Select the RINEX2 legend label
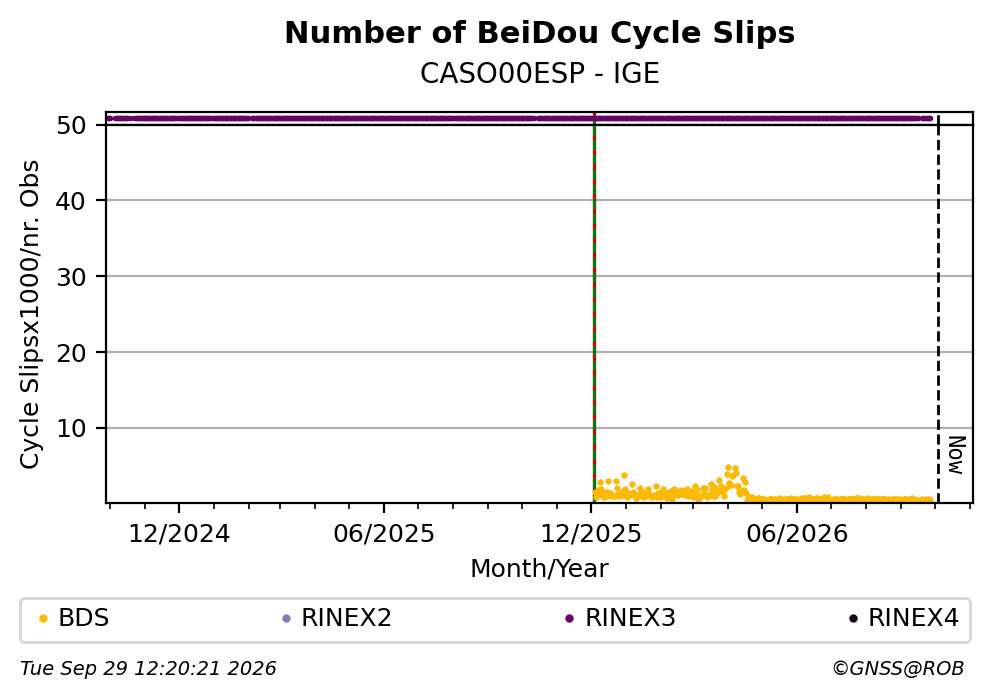Viewport: 993px width, 699px height. click(346, 618)
